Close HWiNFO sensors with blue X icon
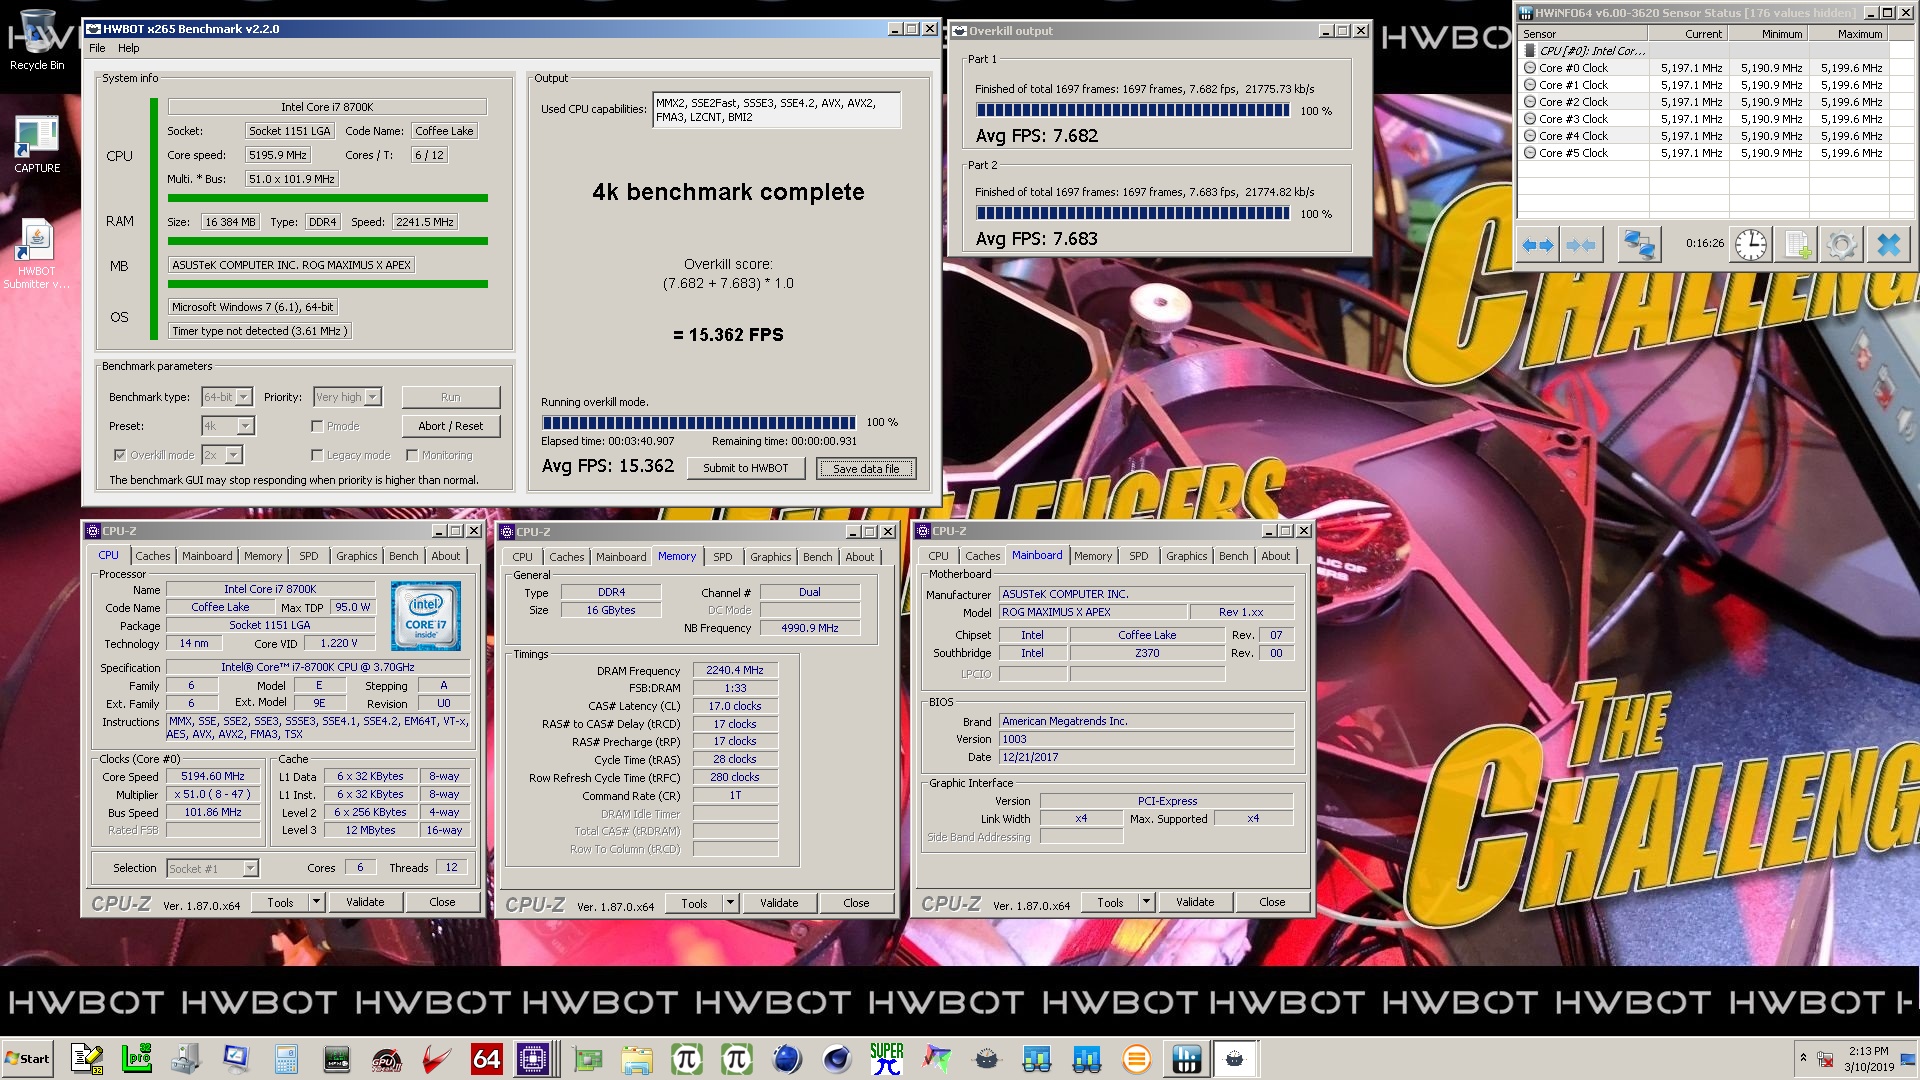The image size is (1920, 1080). click(x=1888, y=245)
